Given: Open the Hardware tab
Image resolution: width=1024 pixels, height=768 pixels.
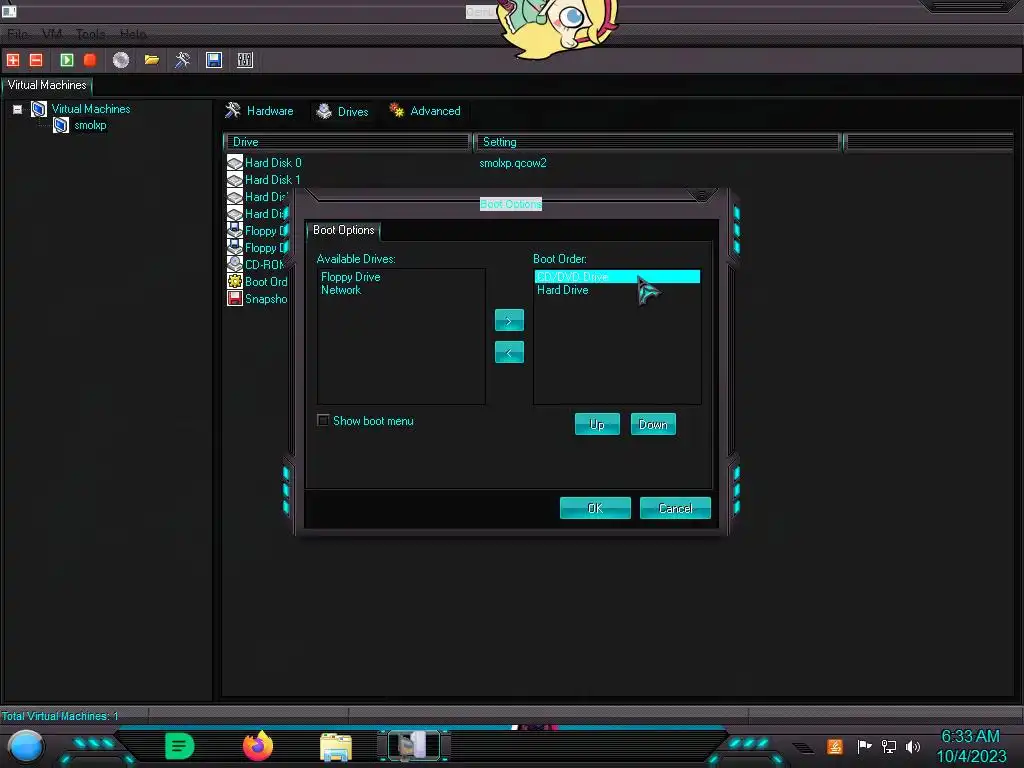Looking at the screenshot, I should [260, 111].
